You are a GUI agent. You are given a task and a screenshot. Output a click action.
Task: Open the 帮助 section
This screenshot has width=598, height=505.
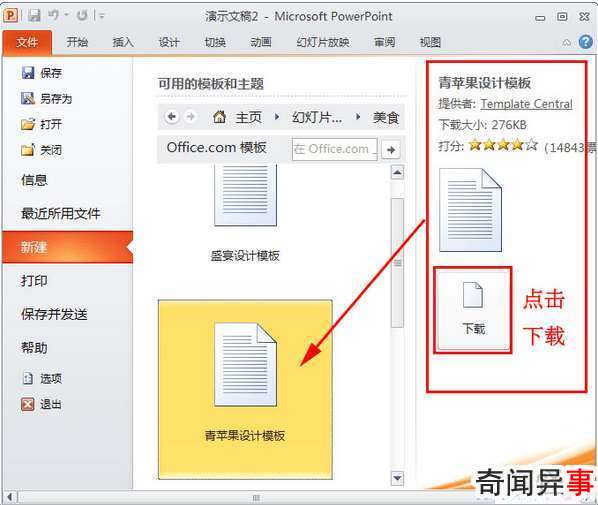tap(34, 348)
